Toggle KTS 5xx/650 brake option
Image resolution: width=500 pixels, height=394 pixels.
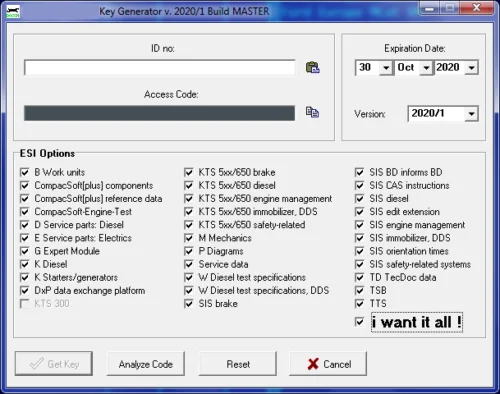point(189,172)
